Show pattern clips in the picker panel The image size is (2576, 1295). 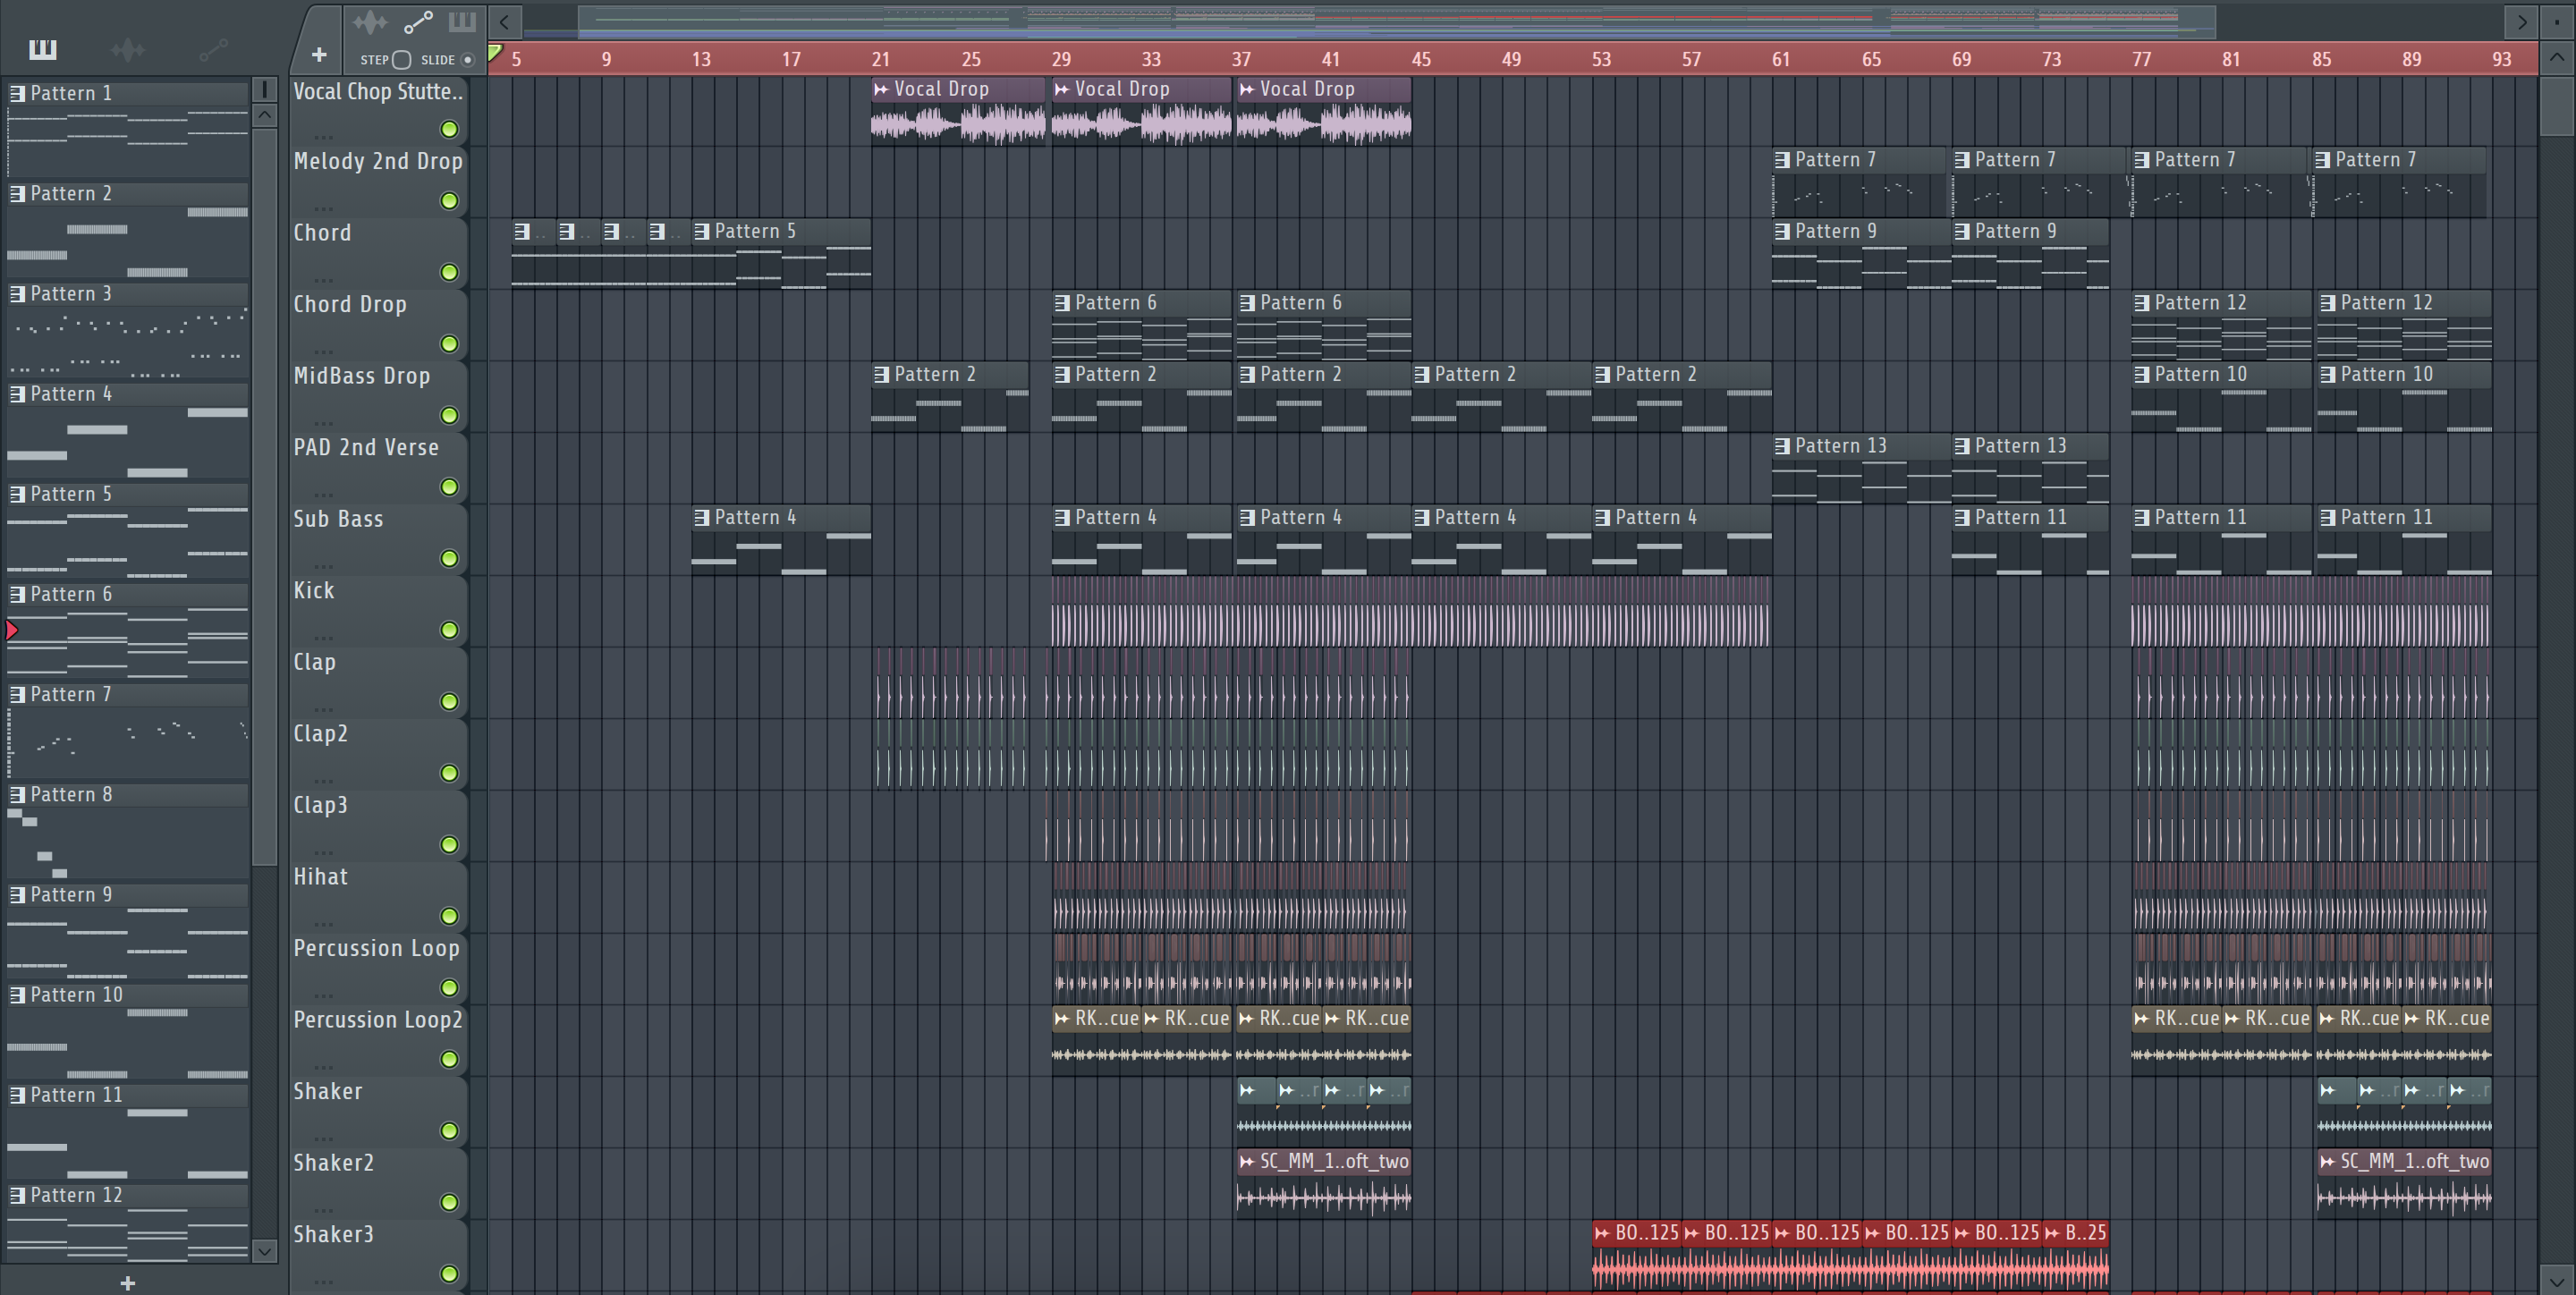tap(43, 49)
